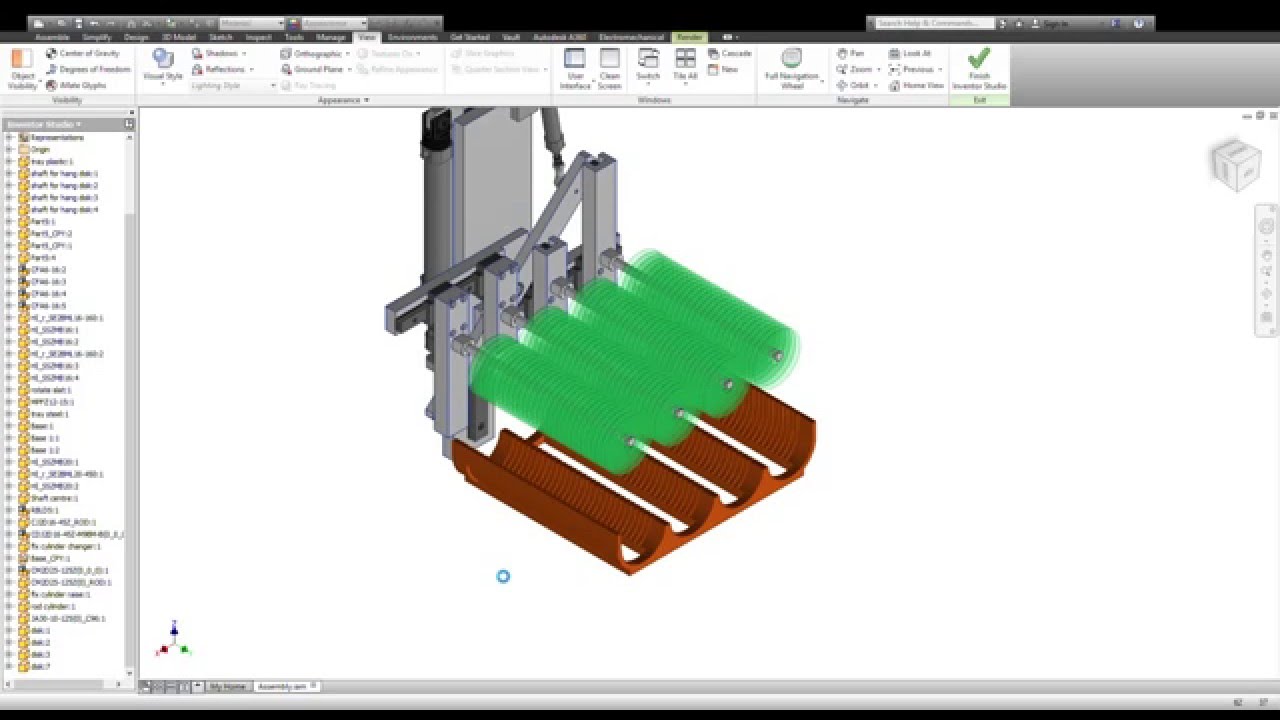The height and width of the screenshot is (720, 1280).
Task: Open the Inspect ribbon tab
Action: (258, 37)
